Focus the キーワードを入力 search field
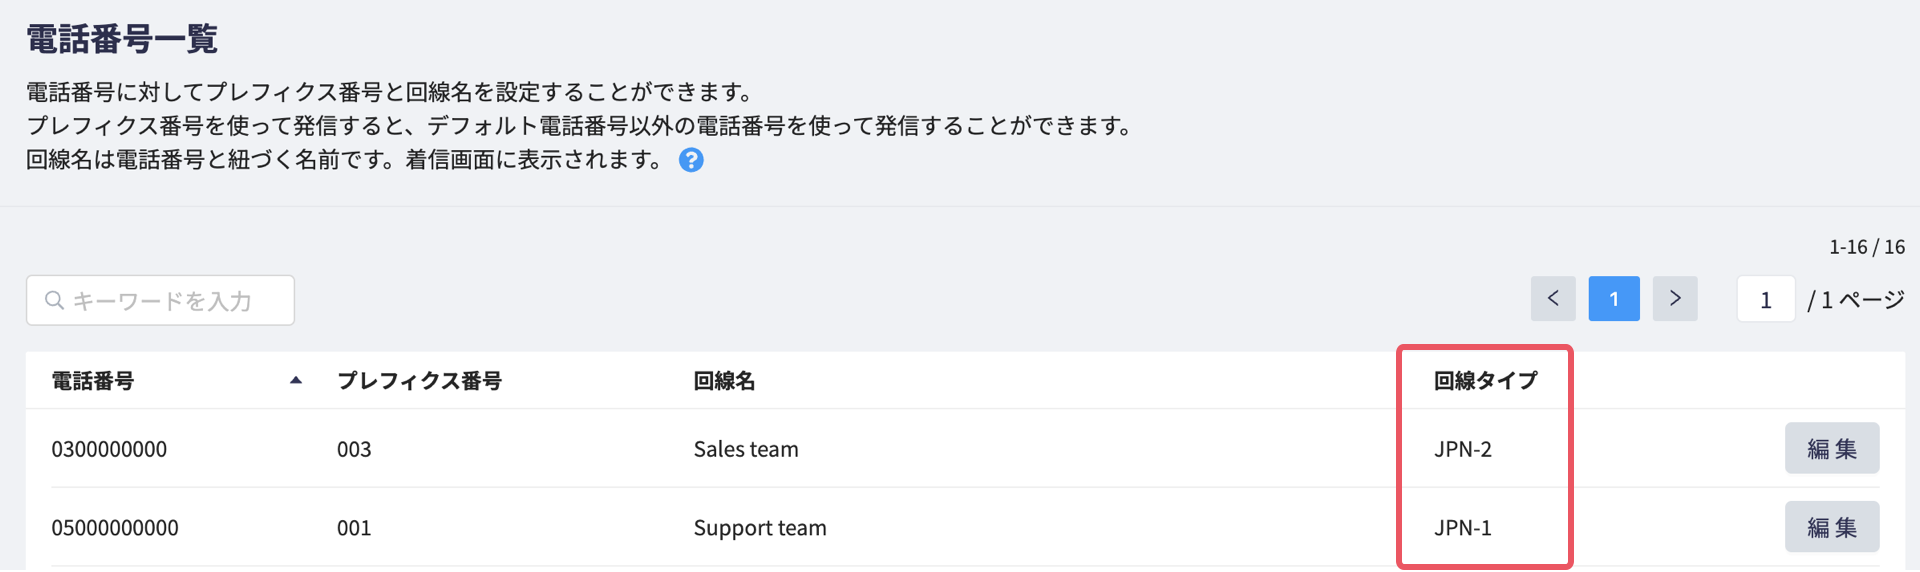 coord(160,300)
